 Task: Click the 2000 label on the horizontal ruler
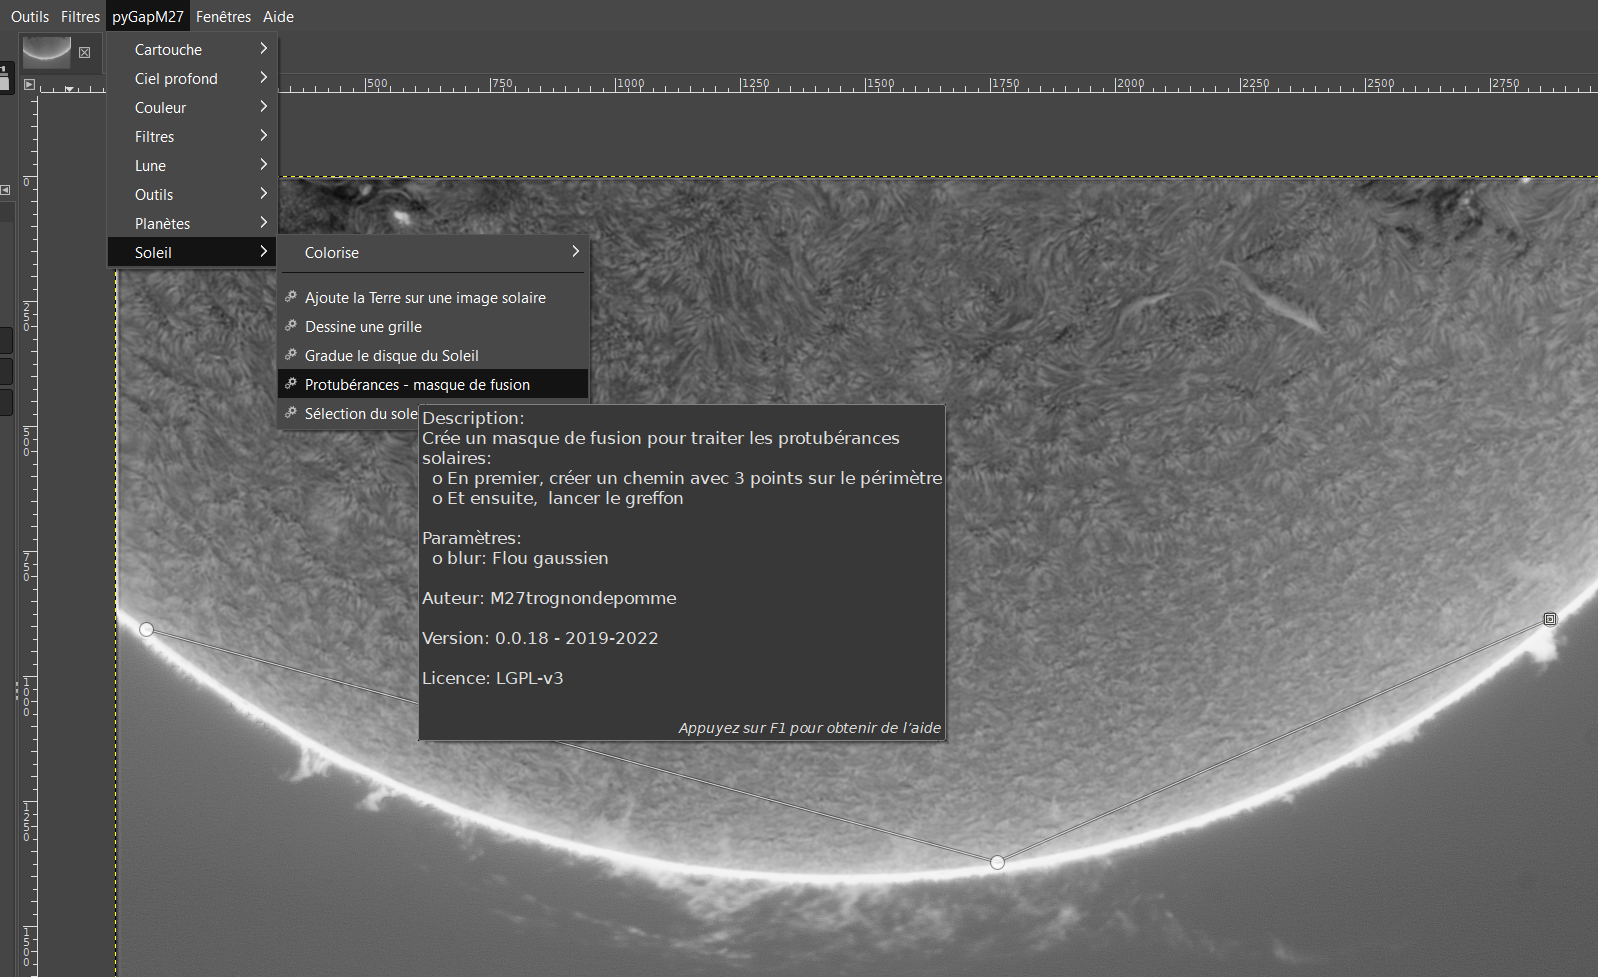pyautogui.click(x=1131, y=83)
